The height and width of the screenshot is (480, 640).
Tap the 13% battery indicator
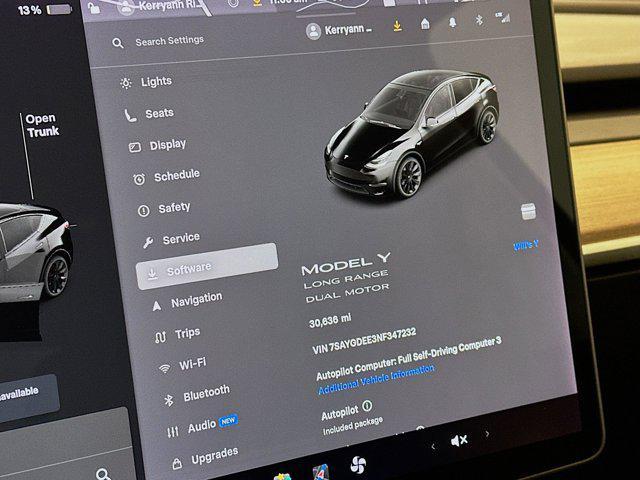point(44,9)
